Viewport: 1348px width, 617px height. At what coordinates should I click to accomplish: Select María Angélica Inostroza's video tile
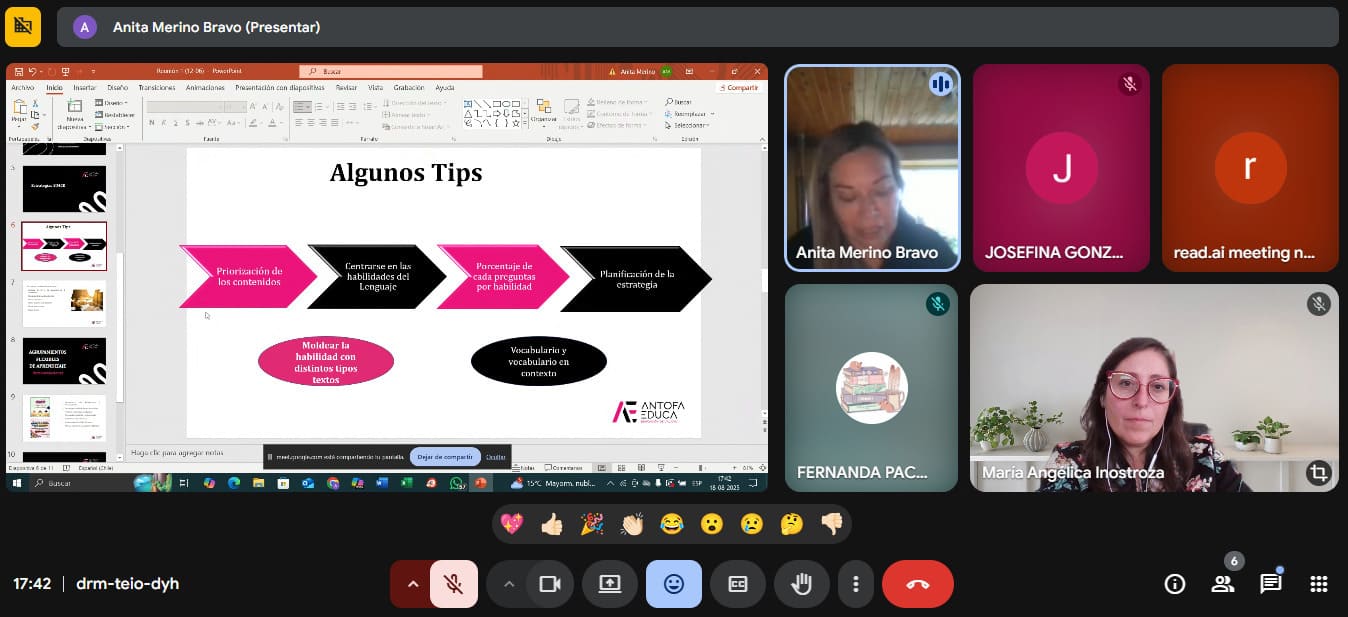[1153, 387]
